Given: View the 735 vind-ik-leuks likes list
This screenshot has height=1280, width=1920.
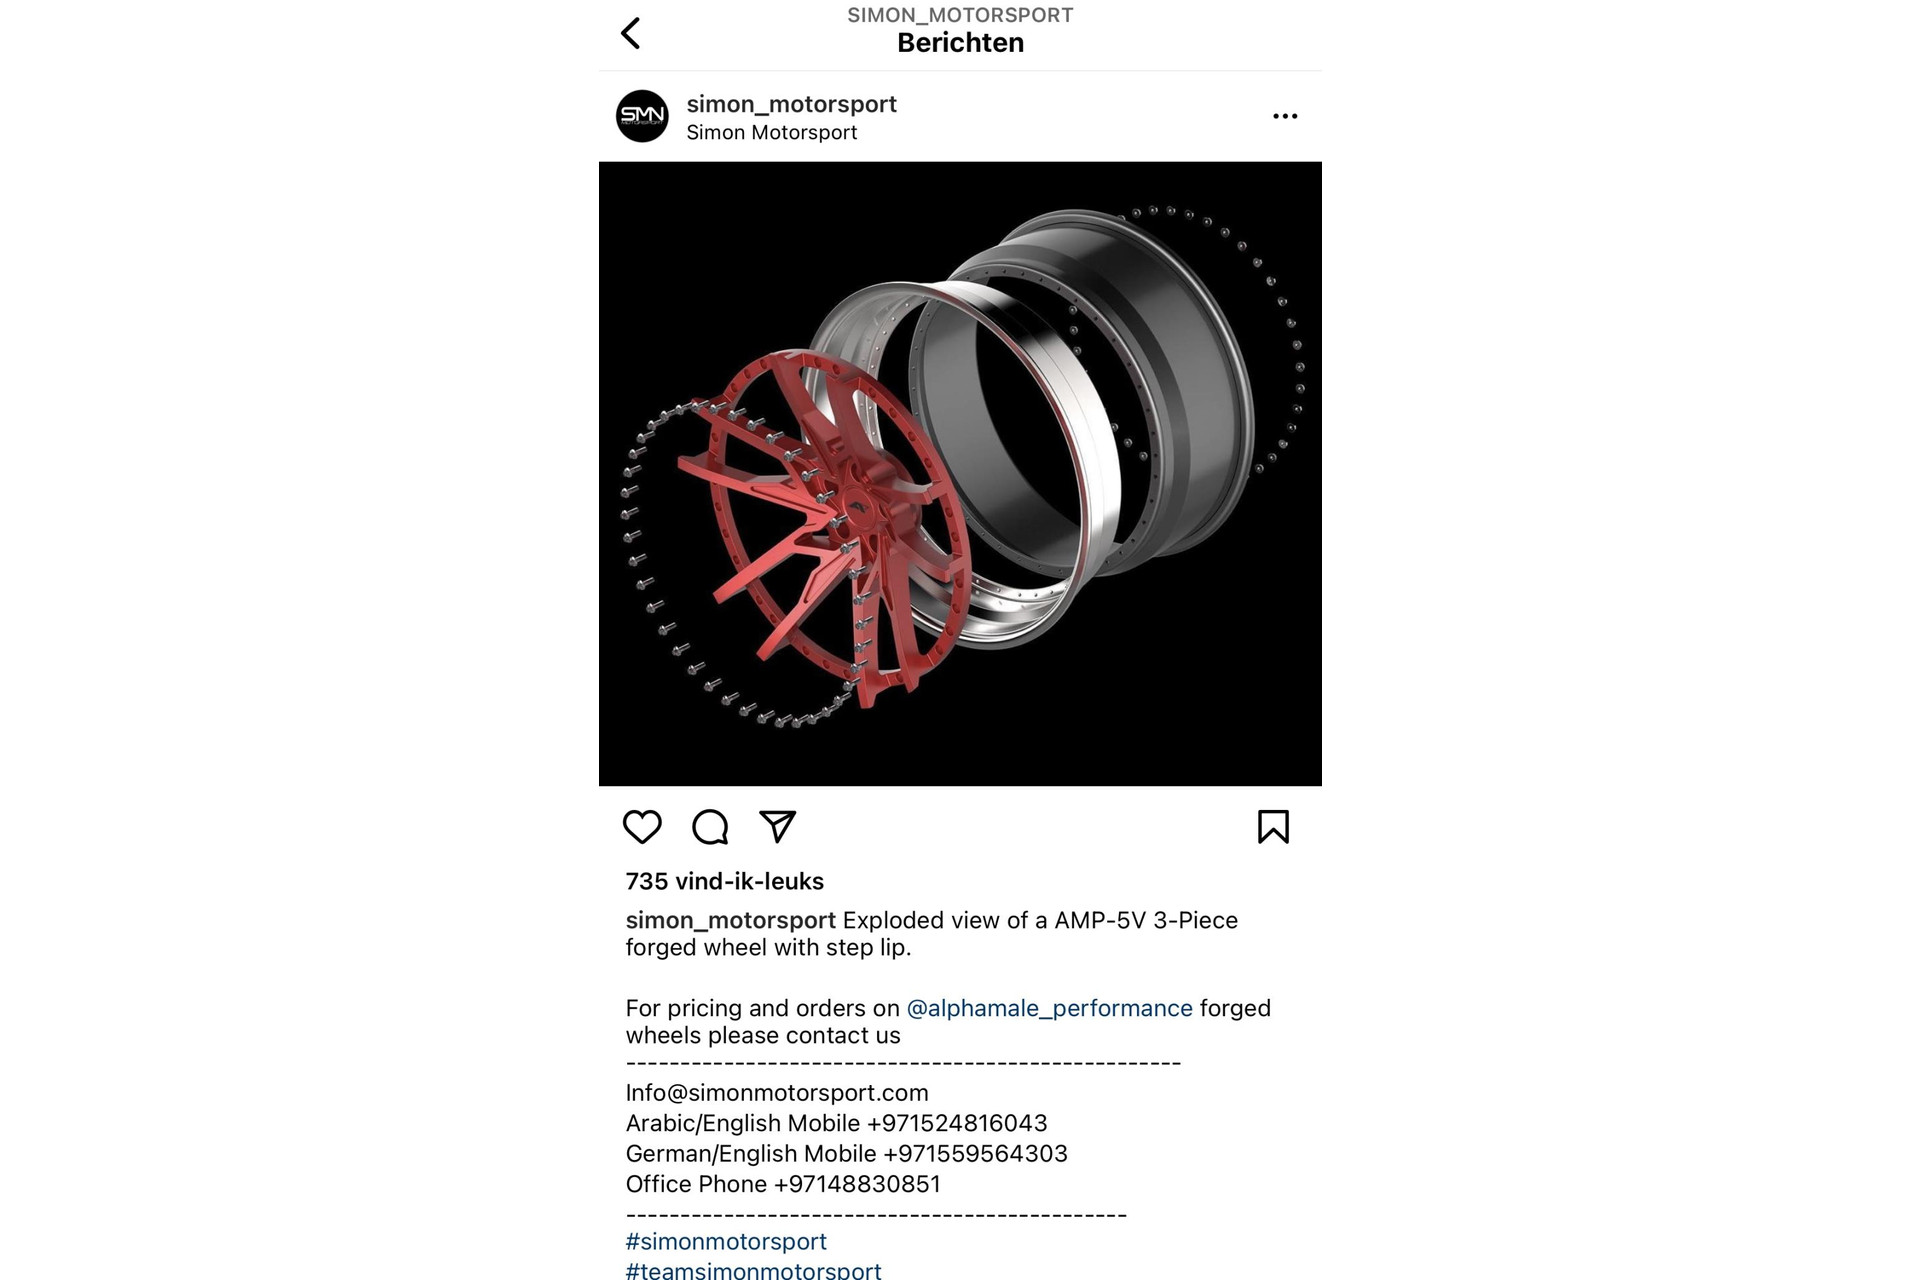Looking at the screenshot, I should 724,881.
